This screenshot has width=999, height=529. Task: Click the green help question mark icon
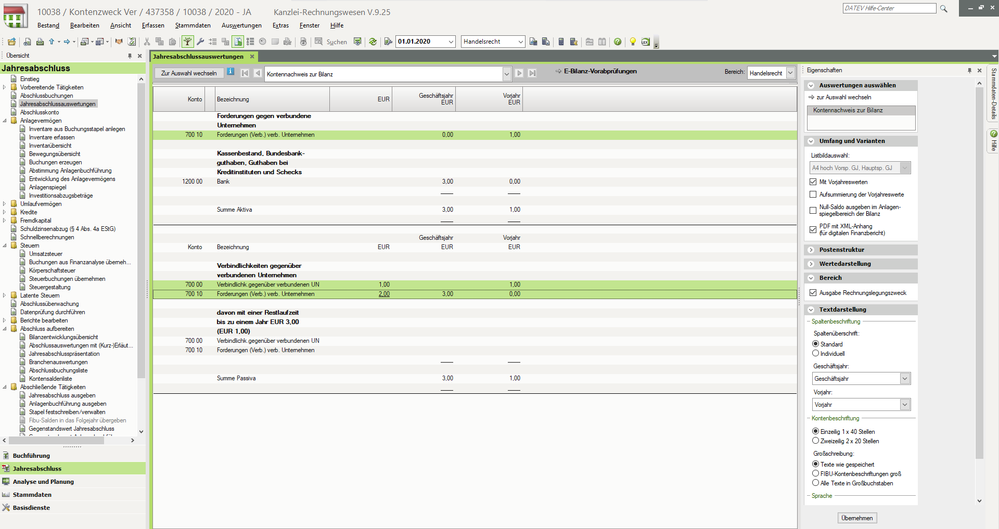[x=617, y=41]
